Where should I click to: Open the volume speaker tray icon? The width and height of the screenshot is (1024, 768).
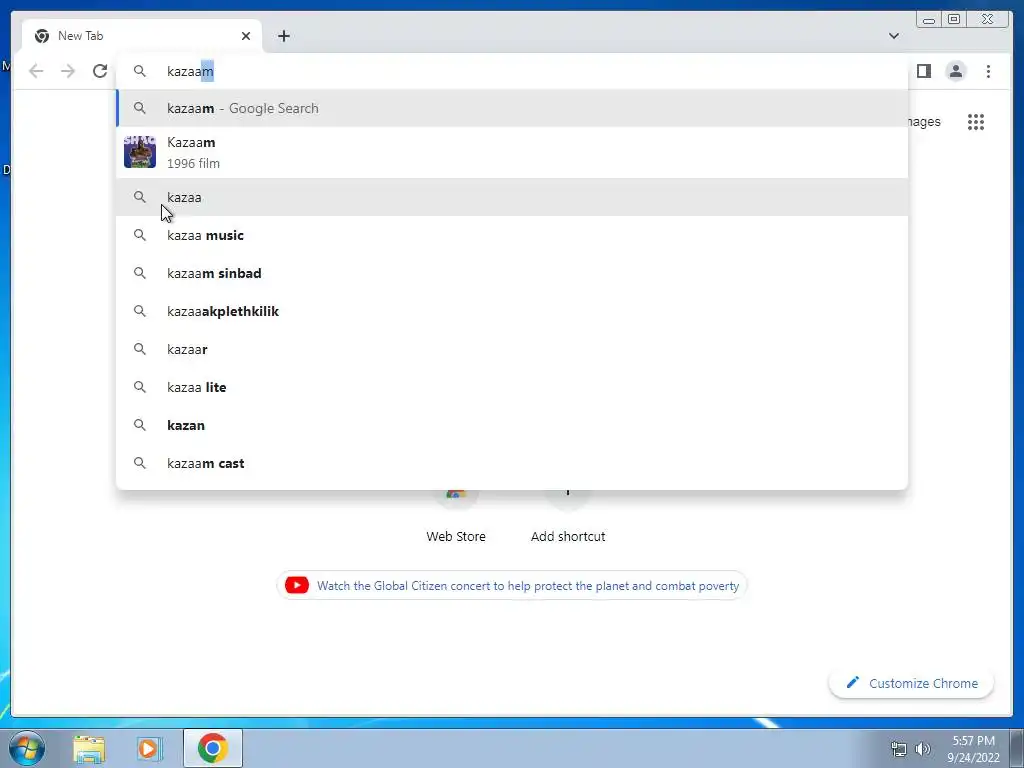(923, 749)
